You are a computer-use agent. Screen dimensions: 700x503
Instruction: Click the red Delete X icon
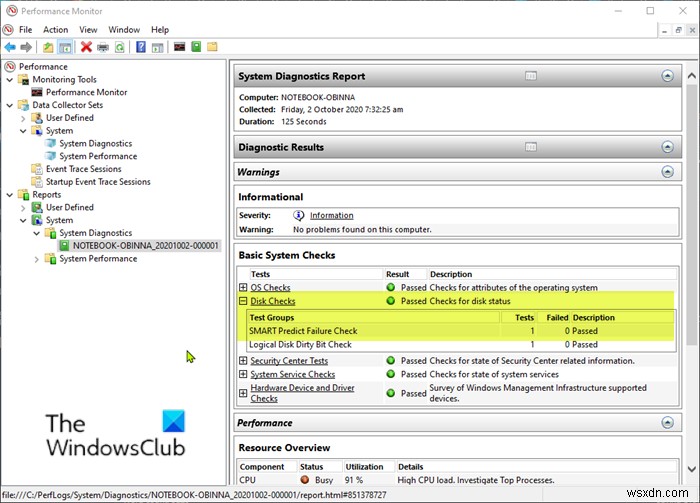(86, 46)
